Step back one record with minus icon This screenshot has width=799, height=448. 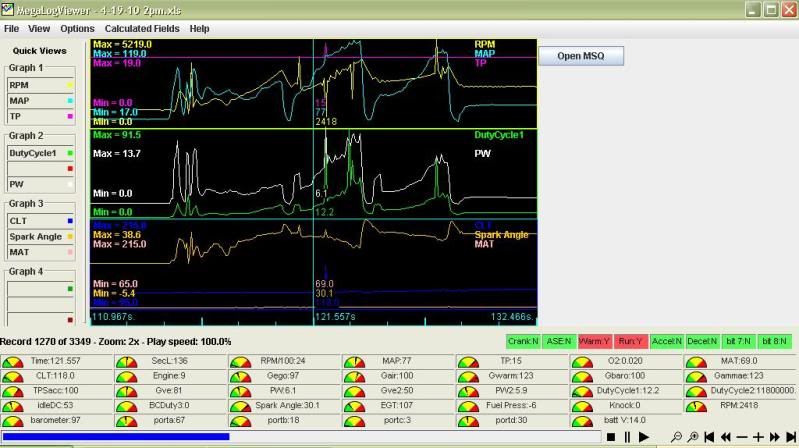tap(742, 437)
